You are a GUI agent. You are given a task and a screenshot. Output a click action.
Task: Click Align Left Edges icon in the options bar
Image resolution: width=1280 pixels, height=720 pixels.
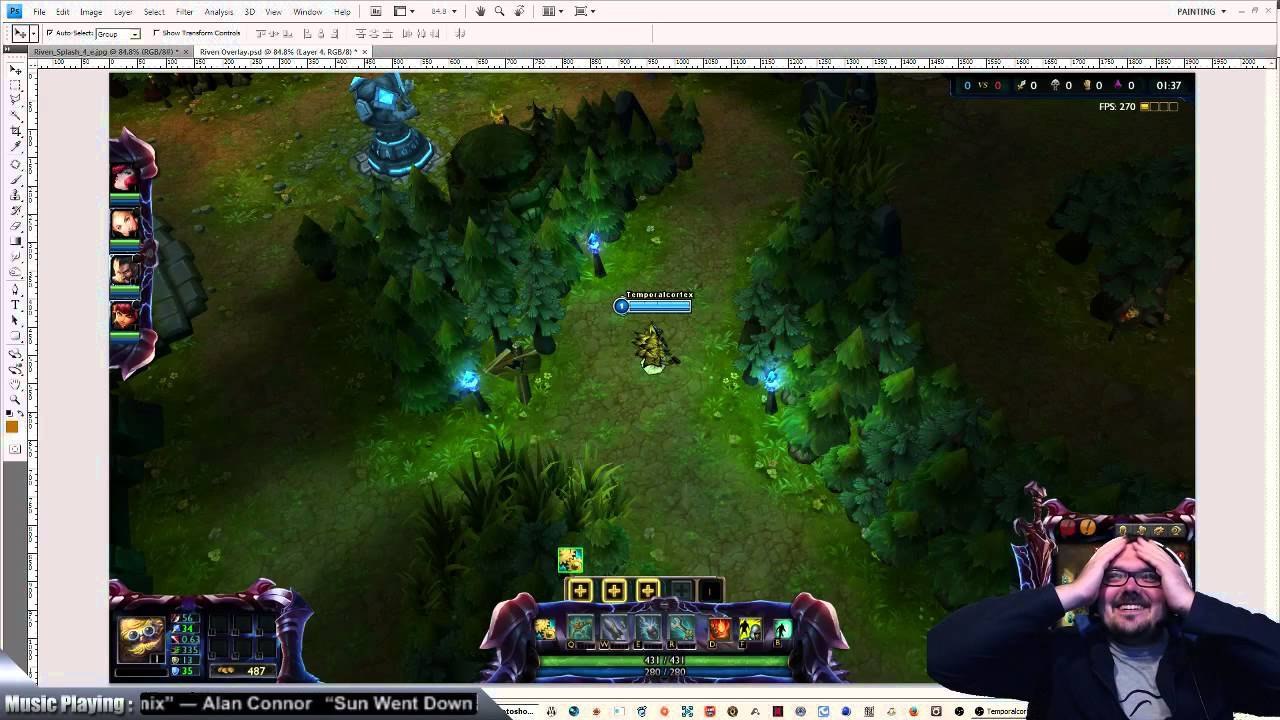pyautogui.click(x=308, y=33)
